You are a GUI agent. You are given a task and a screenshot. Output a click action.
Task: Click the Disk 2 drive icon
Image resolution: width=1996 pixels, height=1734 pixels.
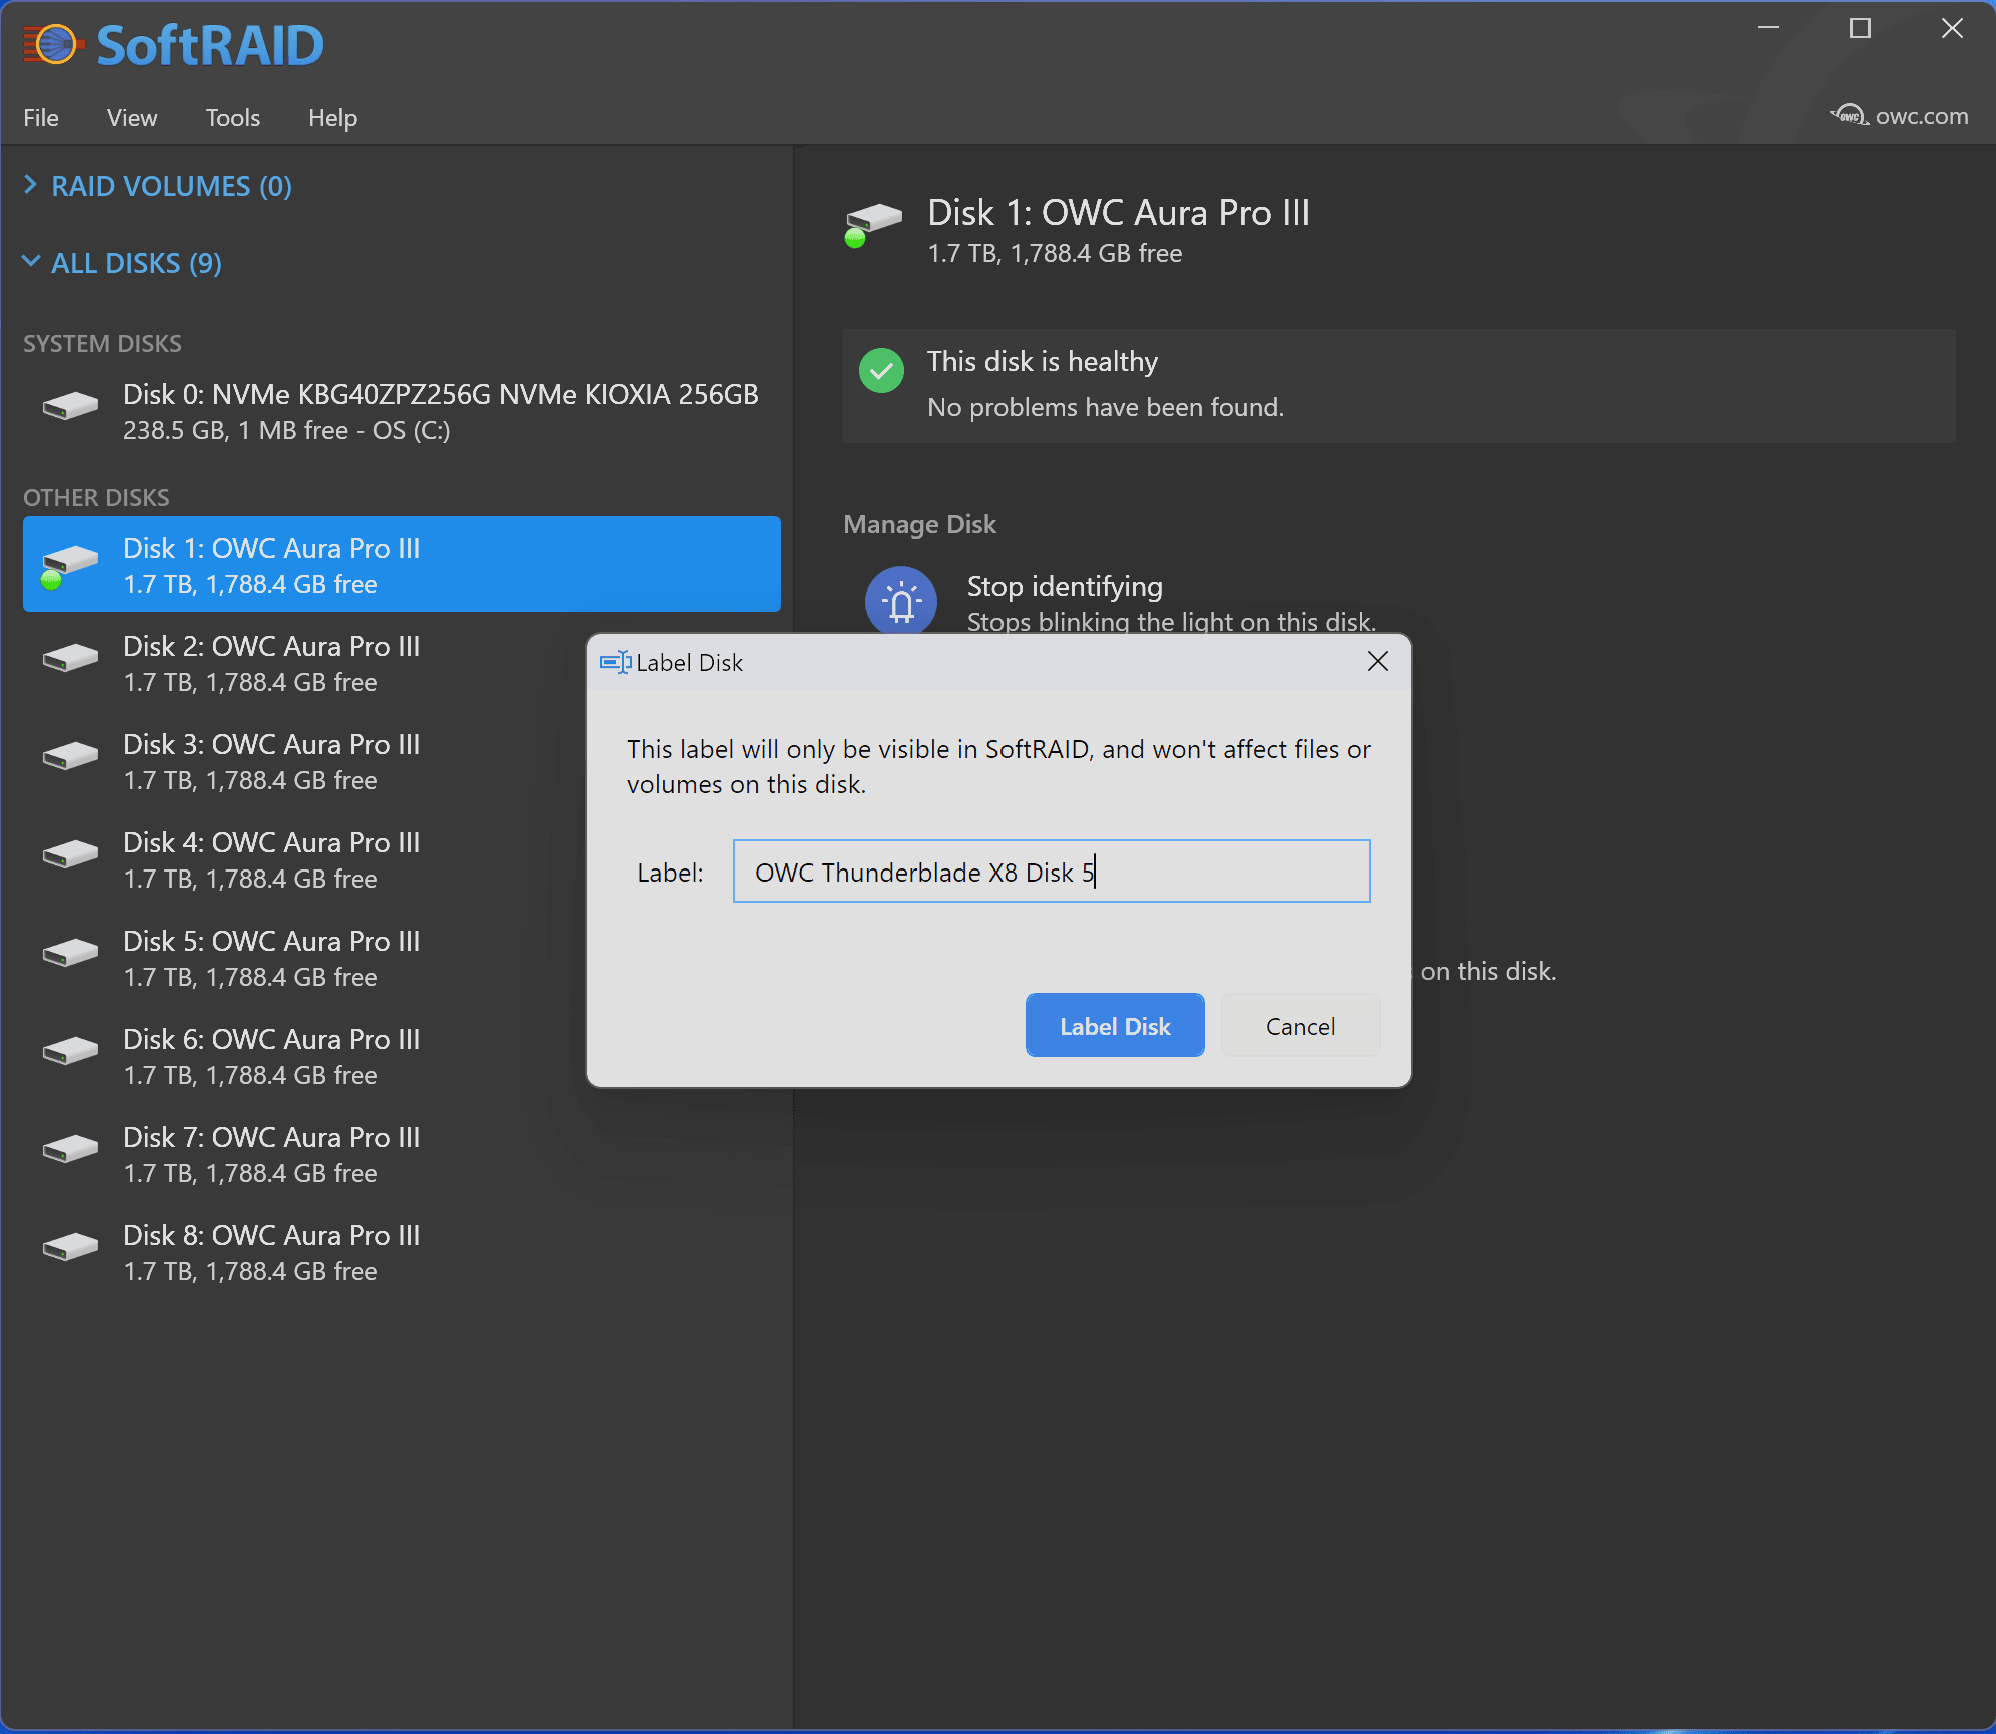tap(70, 658)
